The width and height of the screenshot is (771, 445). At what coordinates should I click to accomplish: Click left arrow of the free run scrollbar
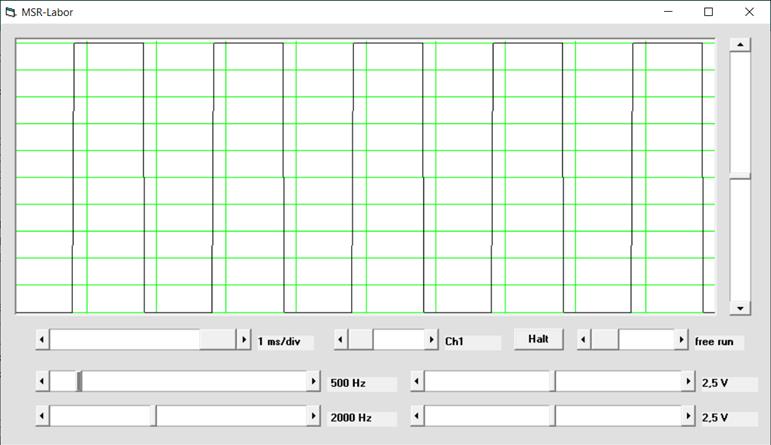tap(584, 340)
